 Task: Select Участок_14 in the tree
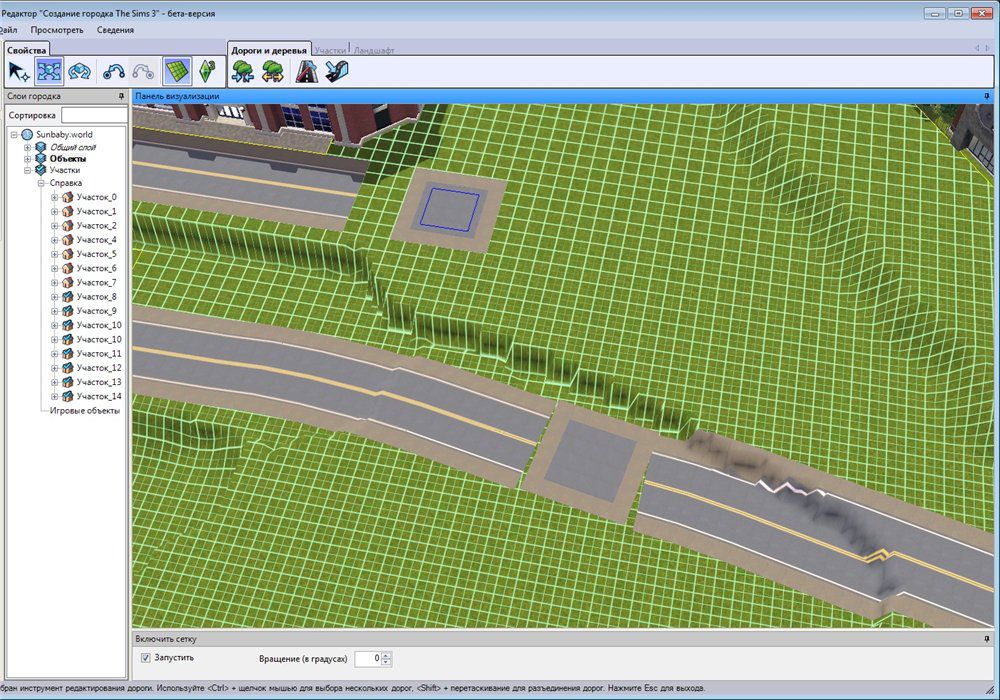point(98,396)
